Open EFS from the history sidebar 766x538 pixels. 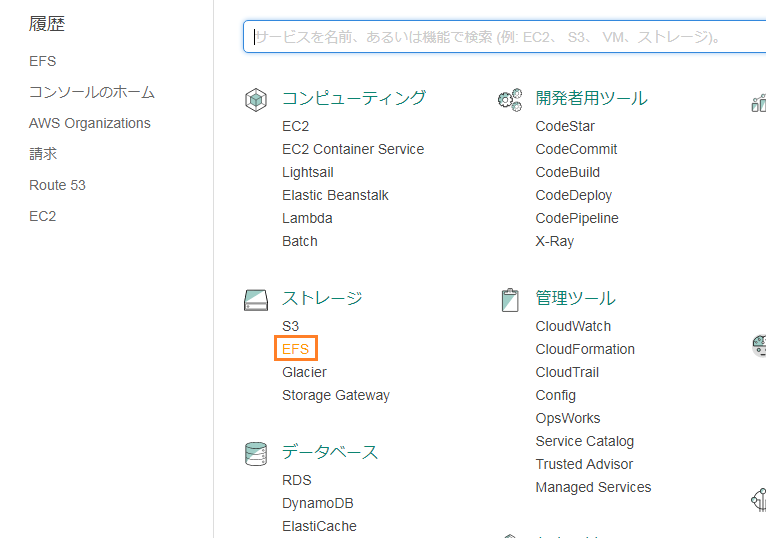(x=43, y=61)
